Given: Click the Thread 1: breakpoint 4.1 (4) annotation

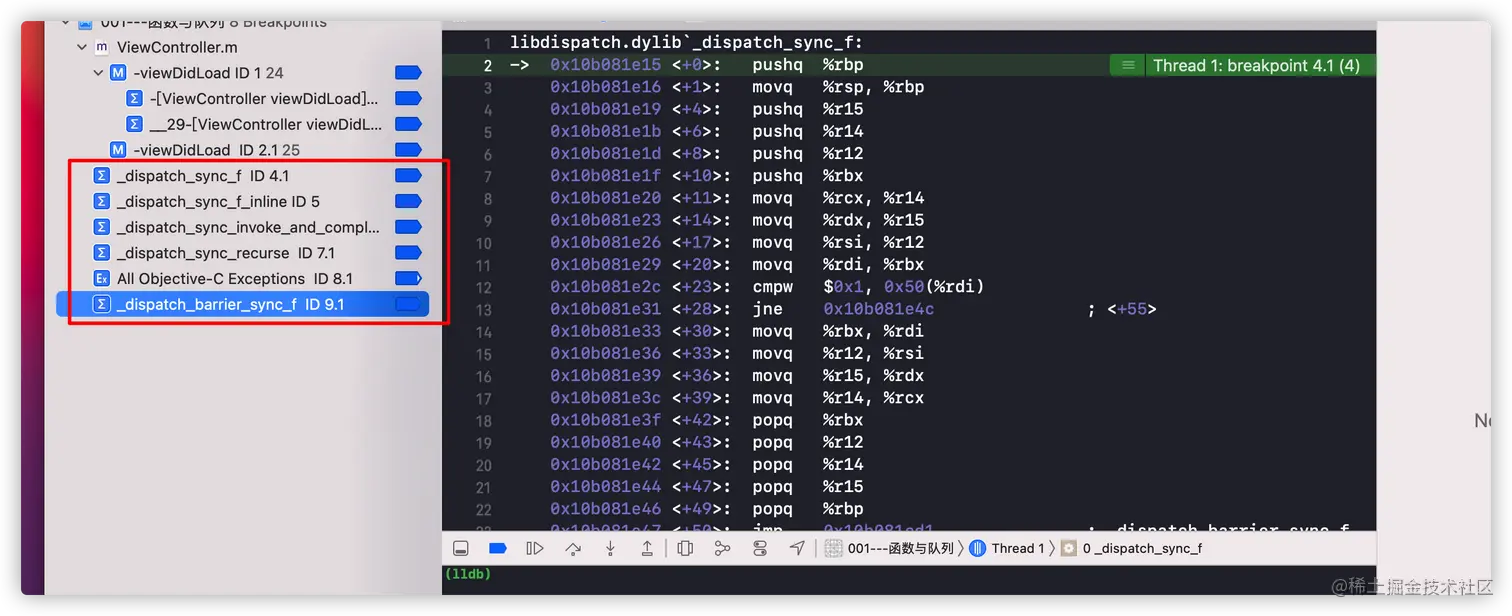Looking at the screenshot, I should (1256, 65).
